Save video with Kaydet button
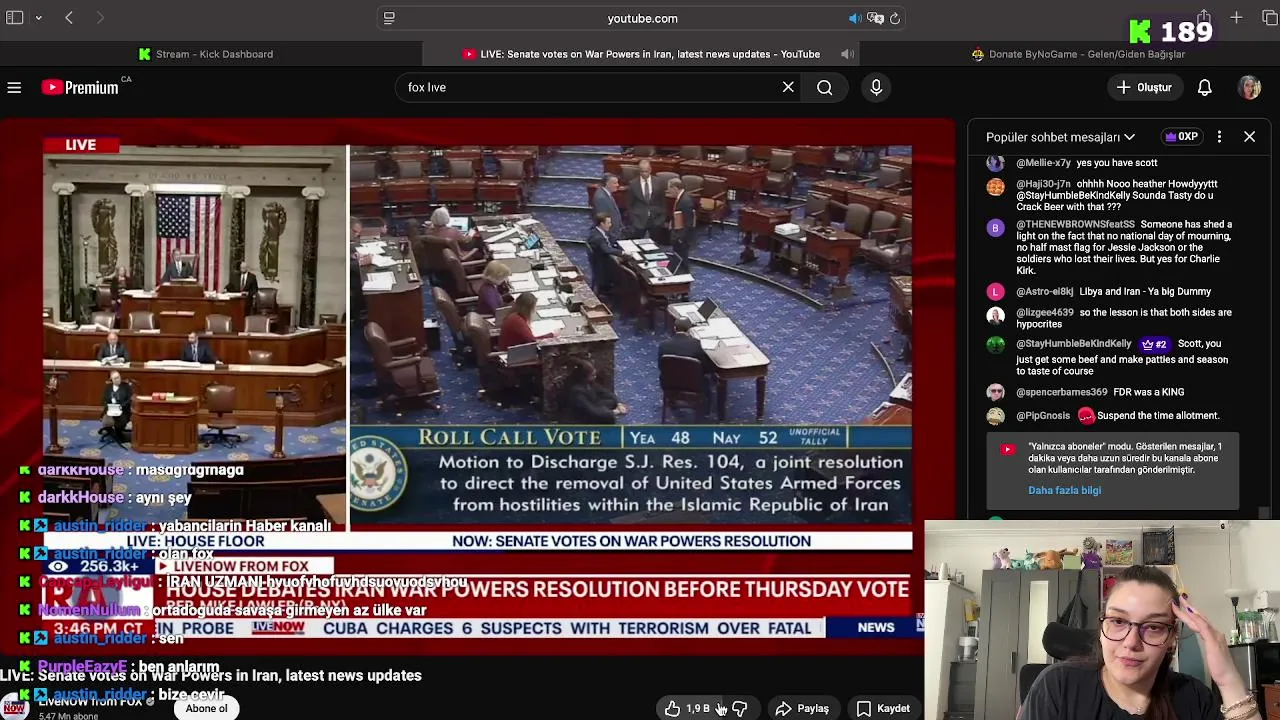This screenshot has width=1280, height=720. tap(883, 708)
